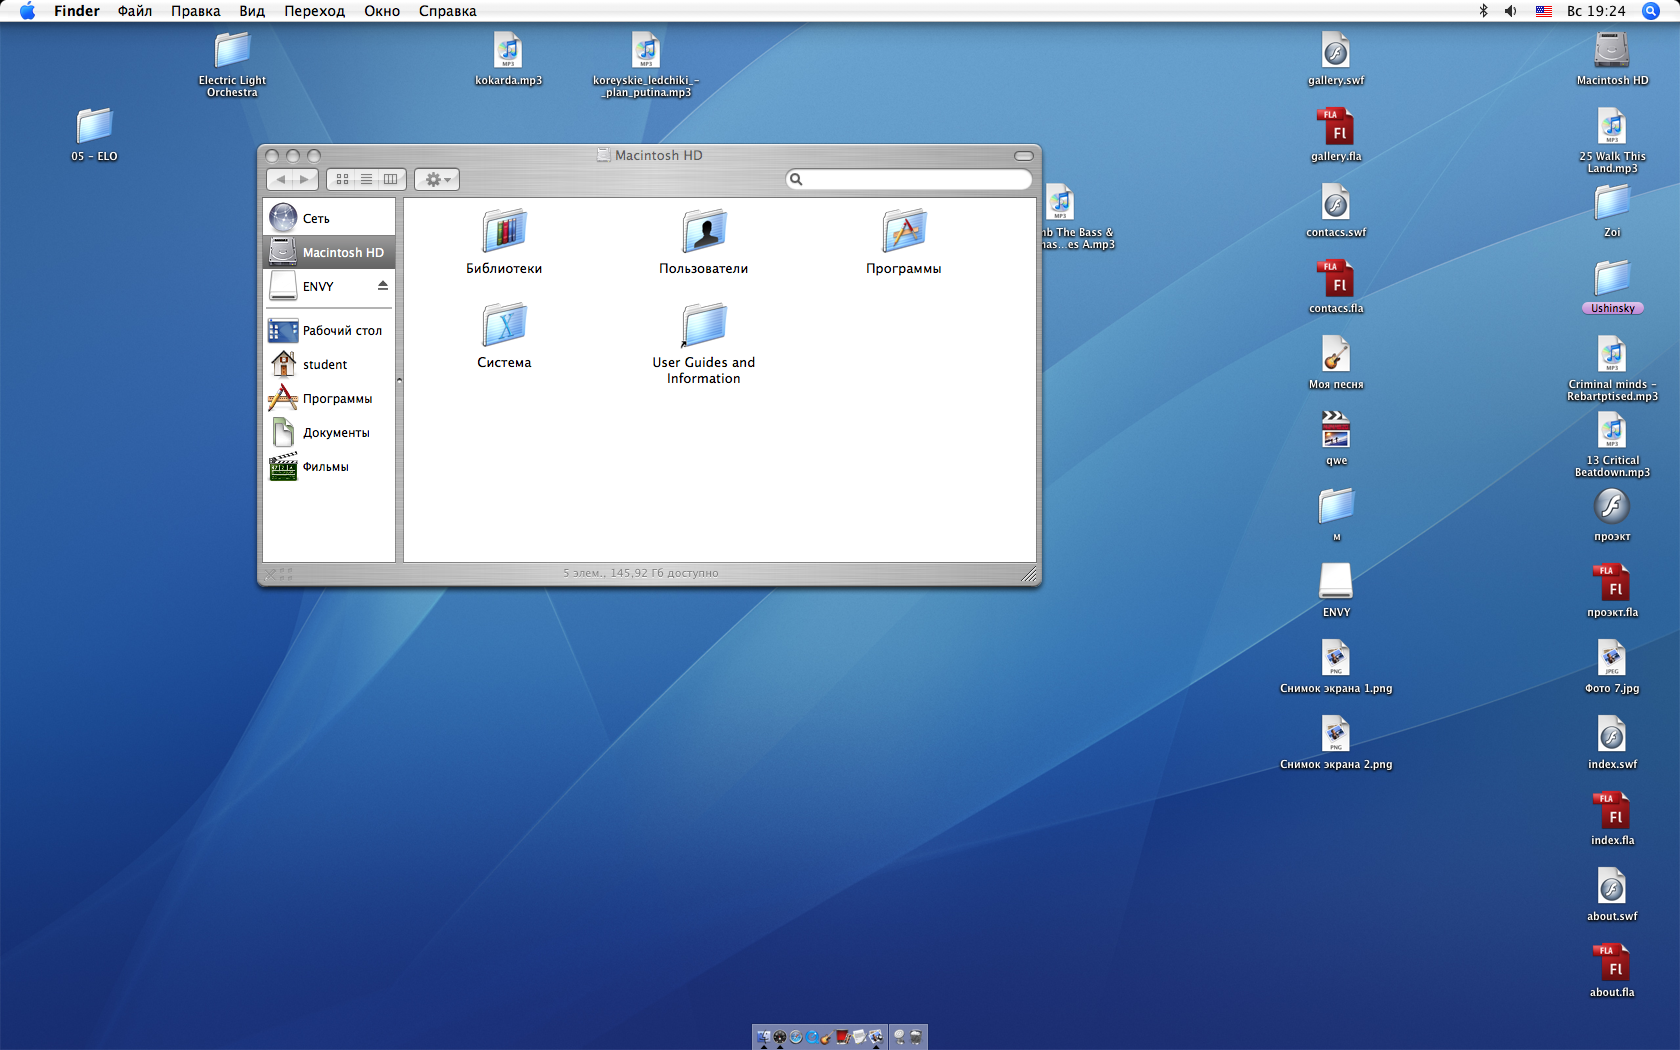This screenshot has width=1680, height=1050.
Task: Select 25 Walk This Land.mp3
Action: [1612, 140]
